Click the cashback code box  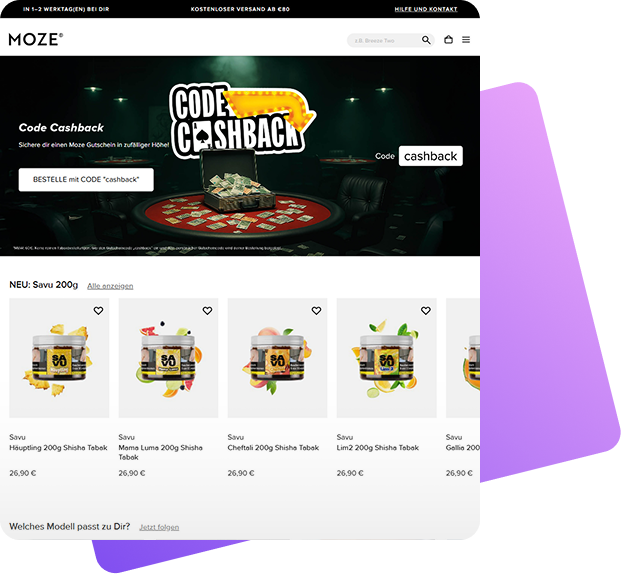click(430, 156)
